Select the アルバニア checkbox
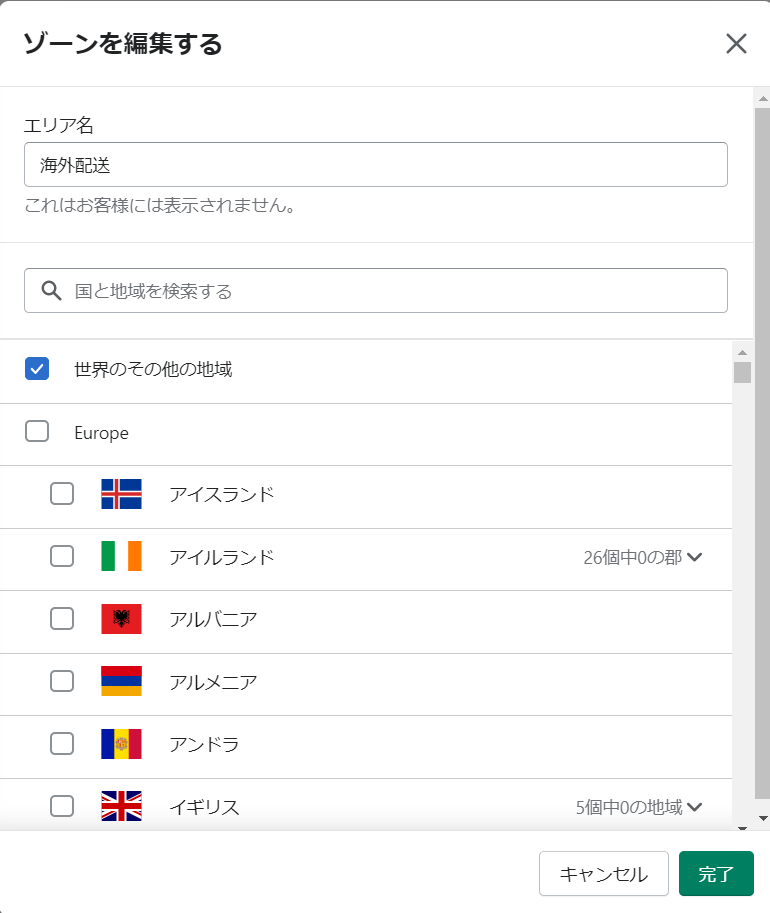This screenshot has width=770, height=913. pyautogui.click(x=62, y=619)
